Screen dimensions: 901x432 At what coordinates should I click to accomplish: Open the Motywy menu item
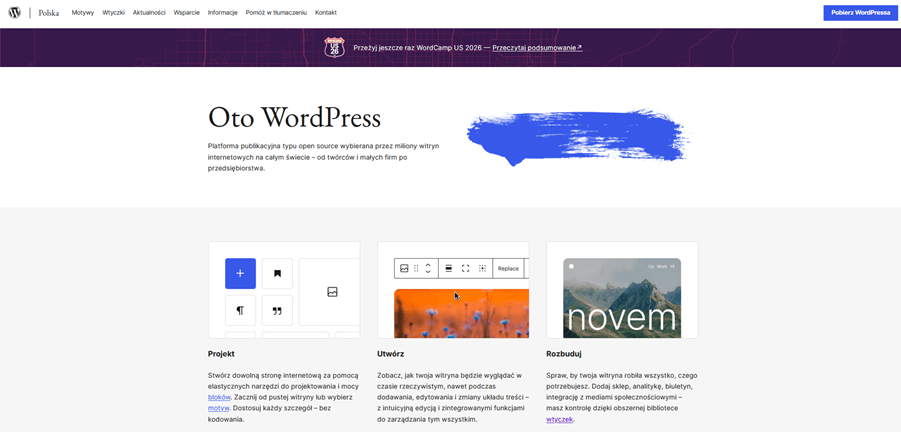pyautogui.click(x=83, y=13)
